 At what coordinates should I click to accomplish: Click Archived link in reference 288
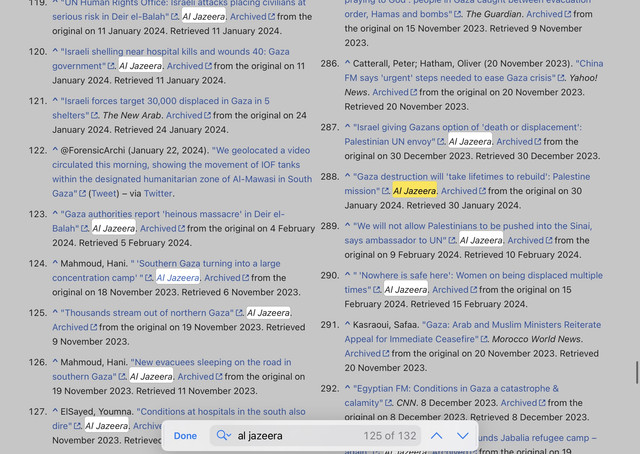click(x=463, y=191)
